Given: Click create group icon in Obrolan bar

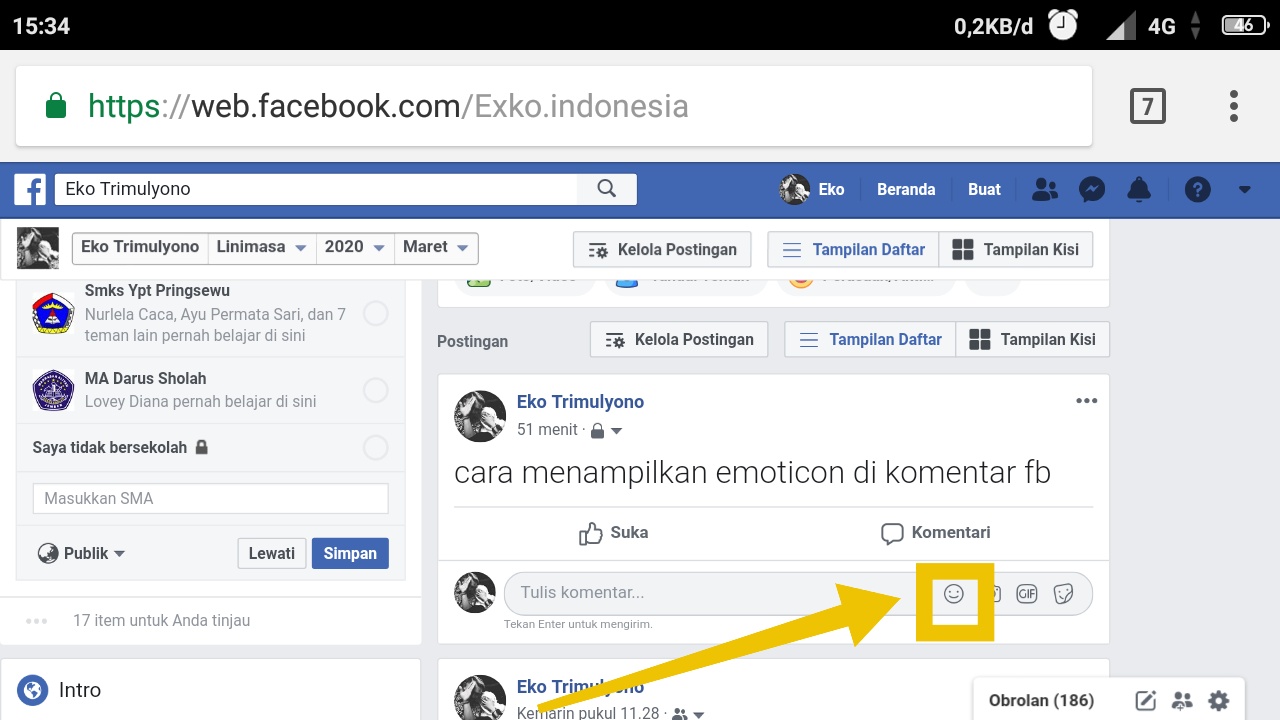Looking at the screenshot, I should (1182, 700).
